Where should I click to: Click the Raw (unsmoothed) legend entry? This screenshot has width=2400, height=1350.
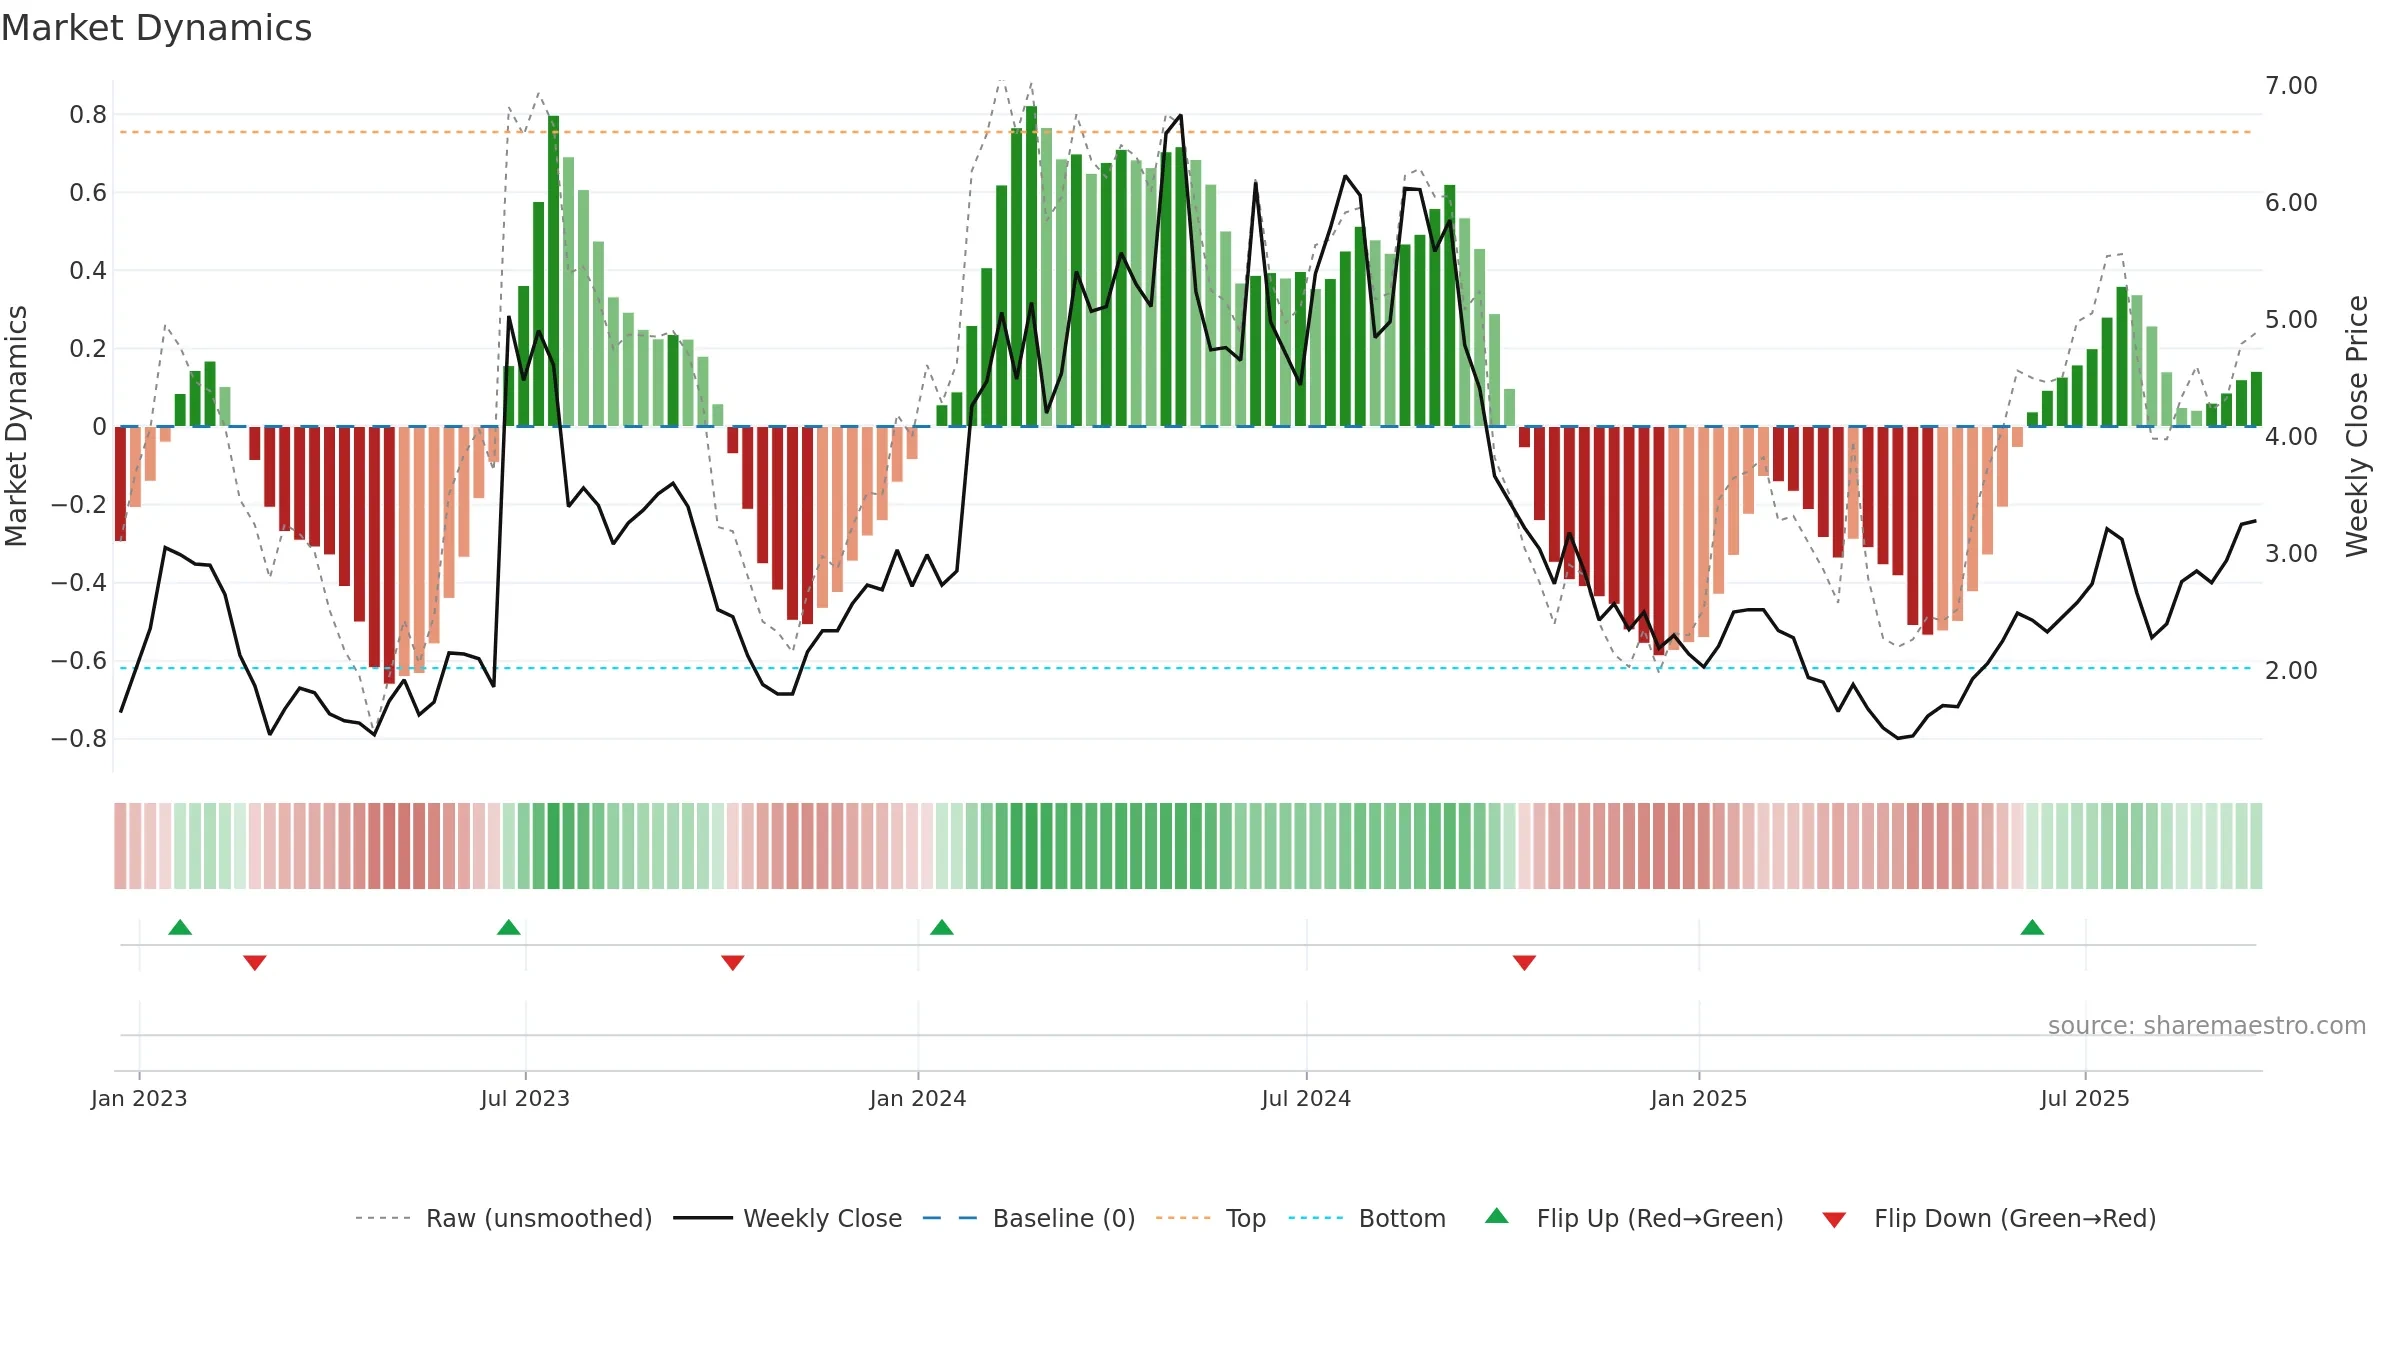tap(503, 1218)
